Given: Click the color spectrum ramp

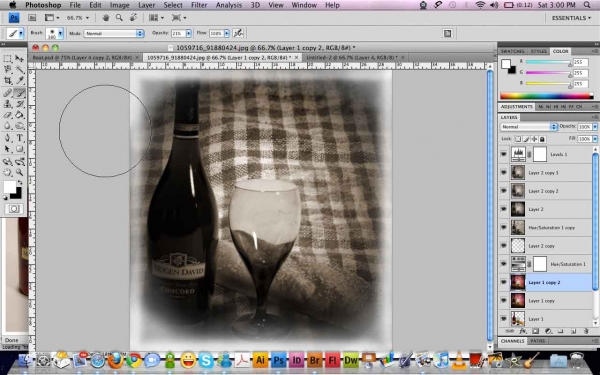Looking at the screenshot, I should (x=546, y=96).
